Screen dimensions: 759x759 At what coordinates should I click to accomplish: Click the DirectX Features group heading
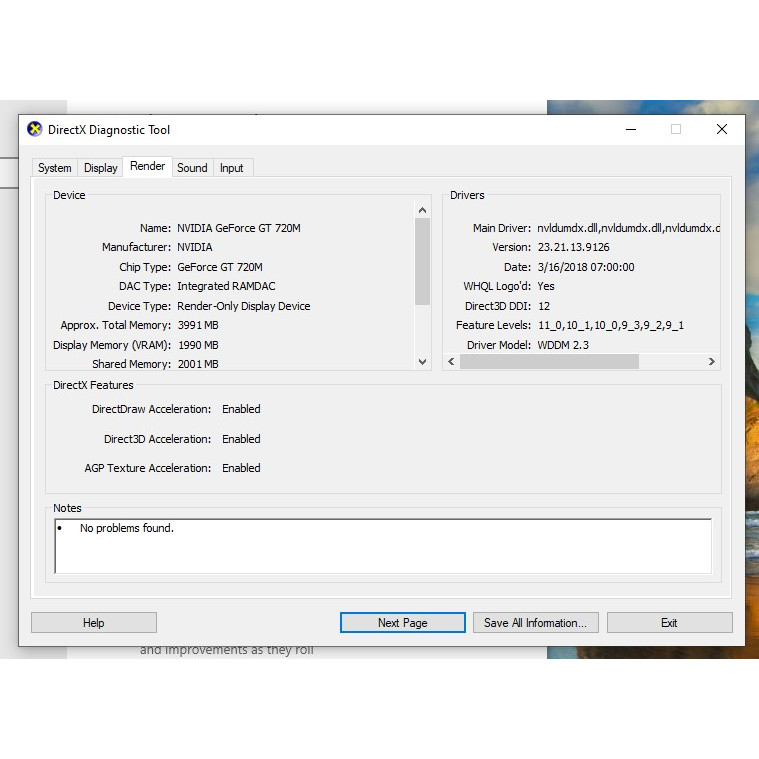click(x=93, y=385)
